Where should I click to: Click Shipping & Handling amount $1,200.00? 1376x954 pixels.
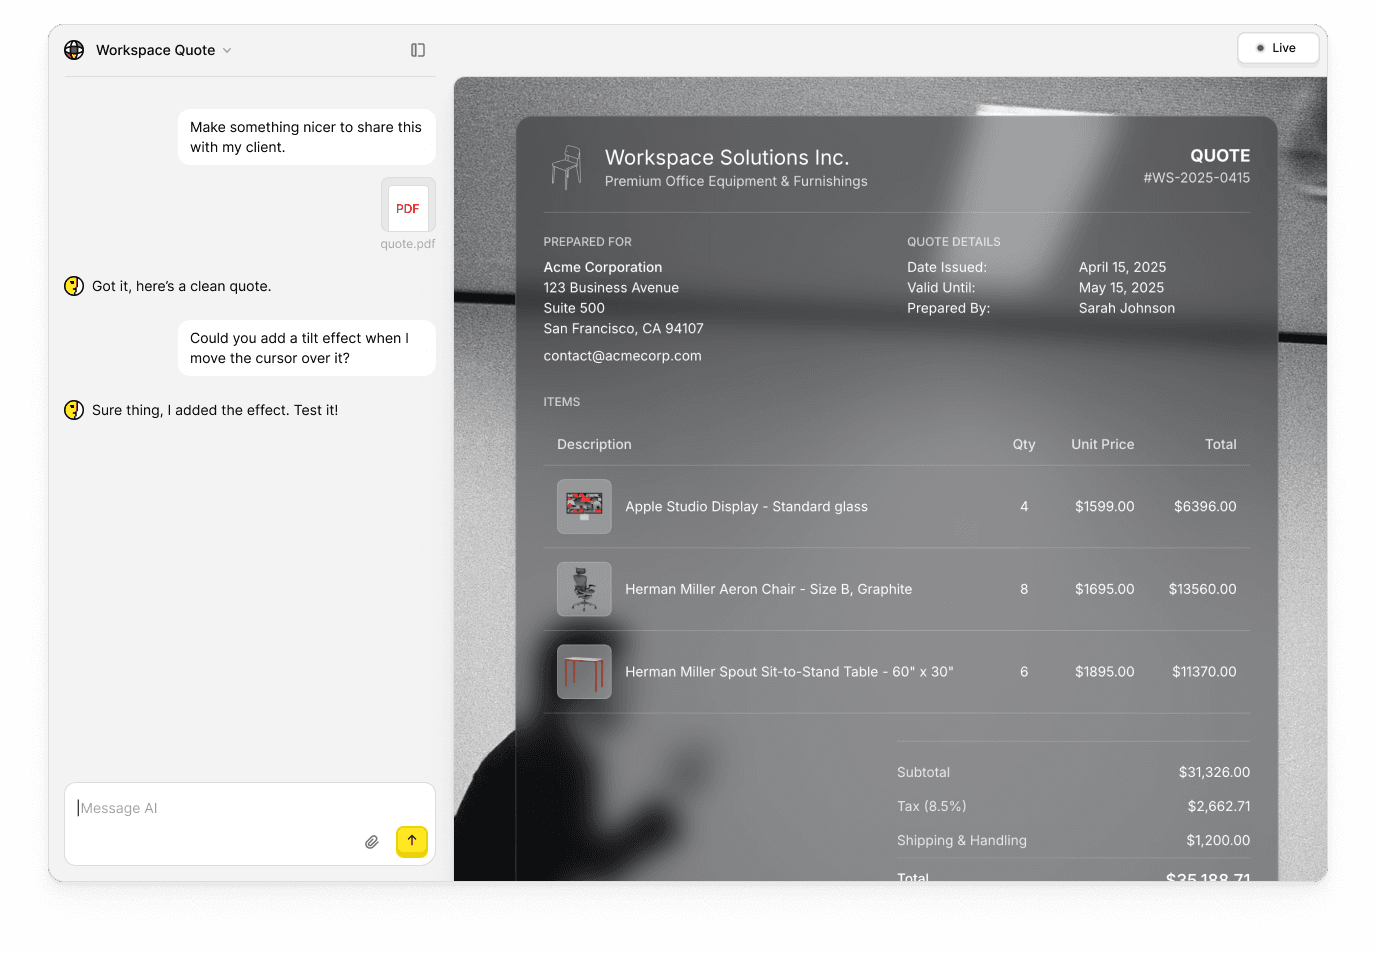[x=1218, y=840]
